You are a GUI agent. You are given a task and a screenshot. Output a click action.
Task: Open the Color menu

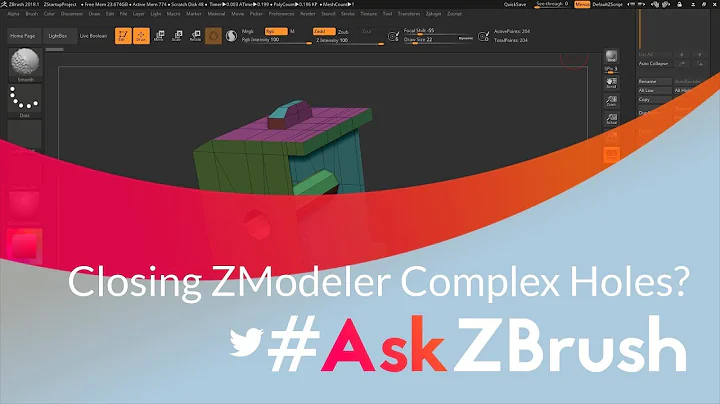(x=49, y=14)
